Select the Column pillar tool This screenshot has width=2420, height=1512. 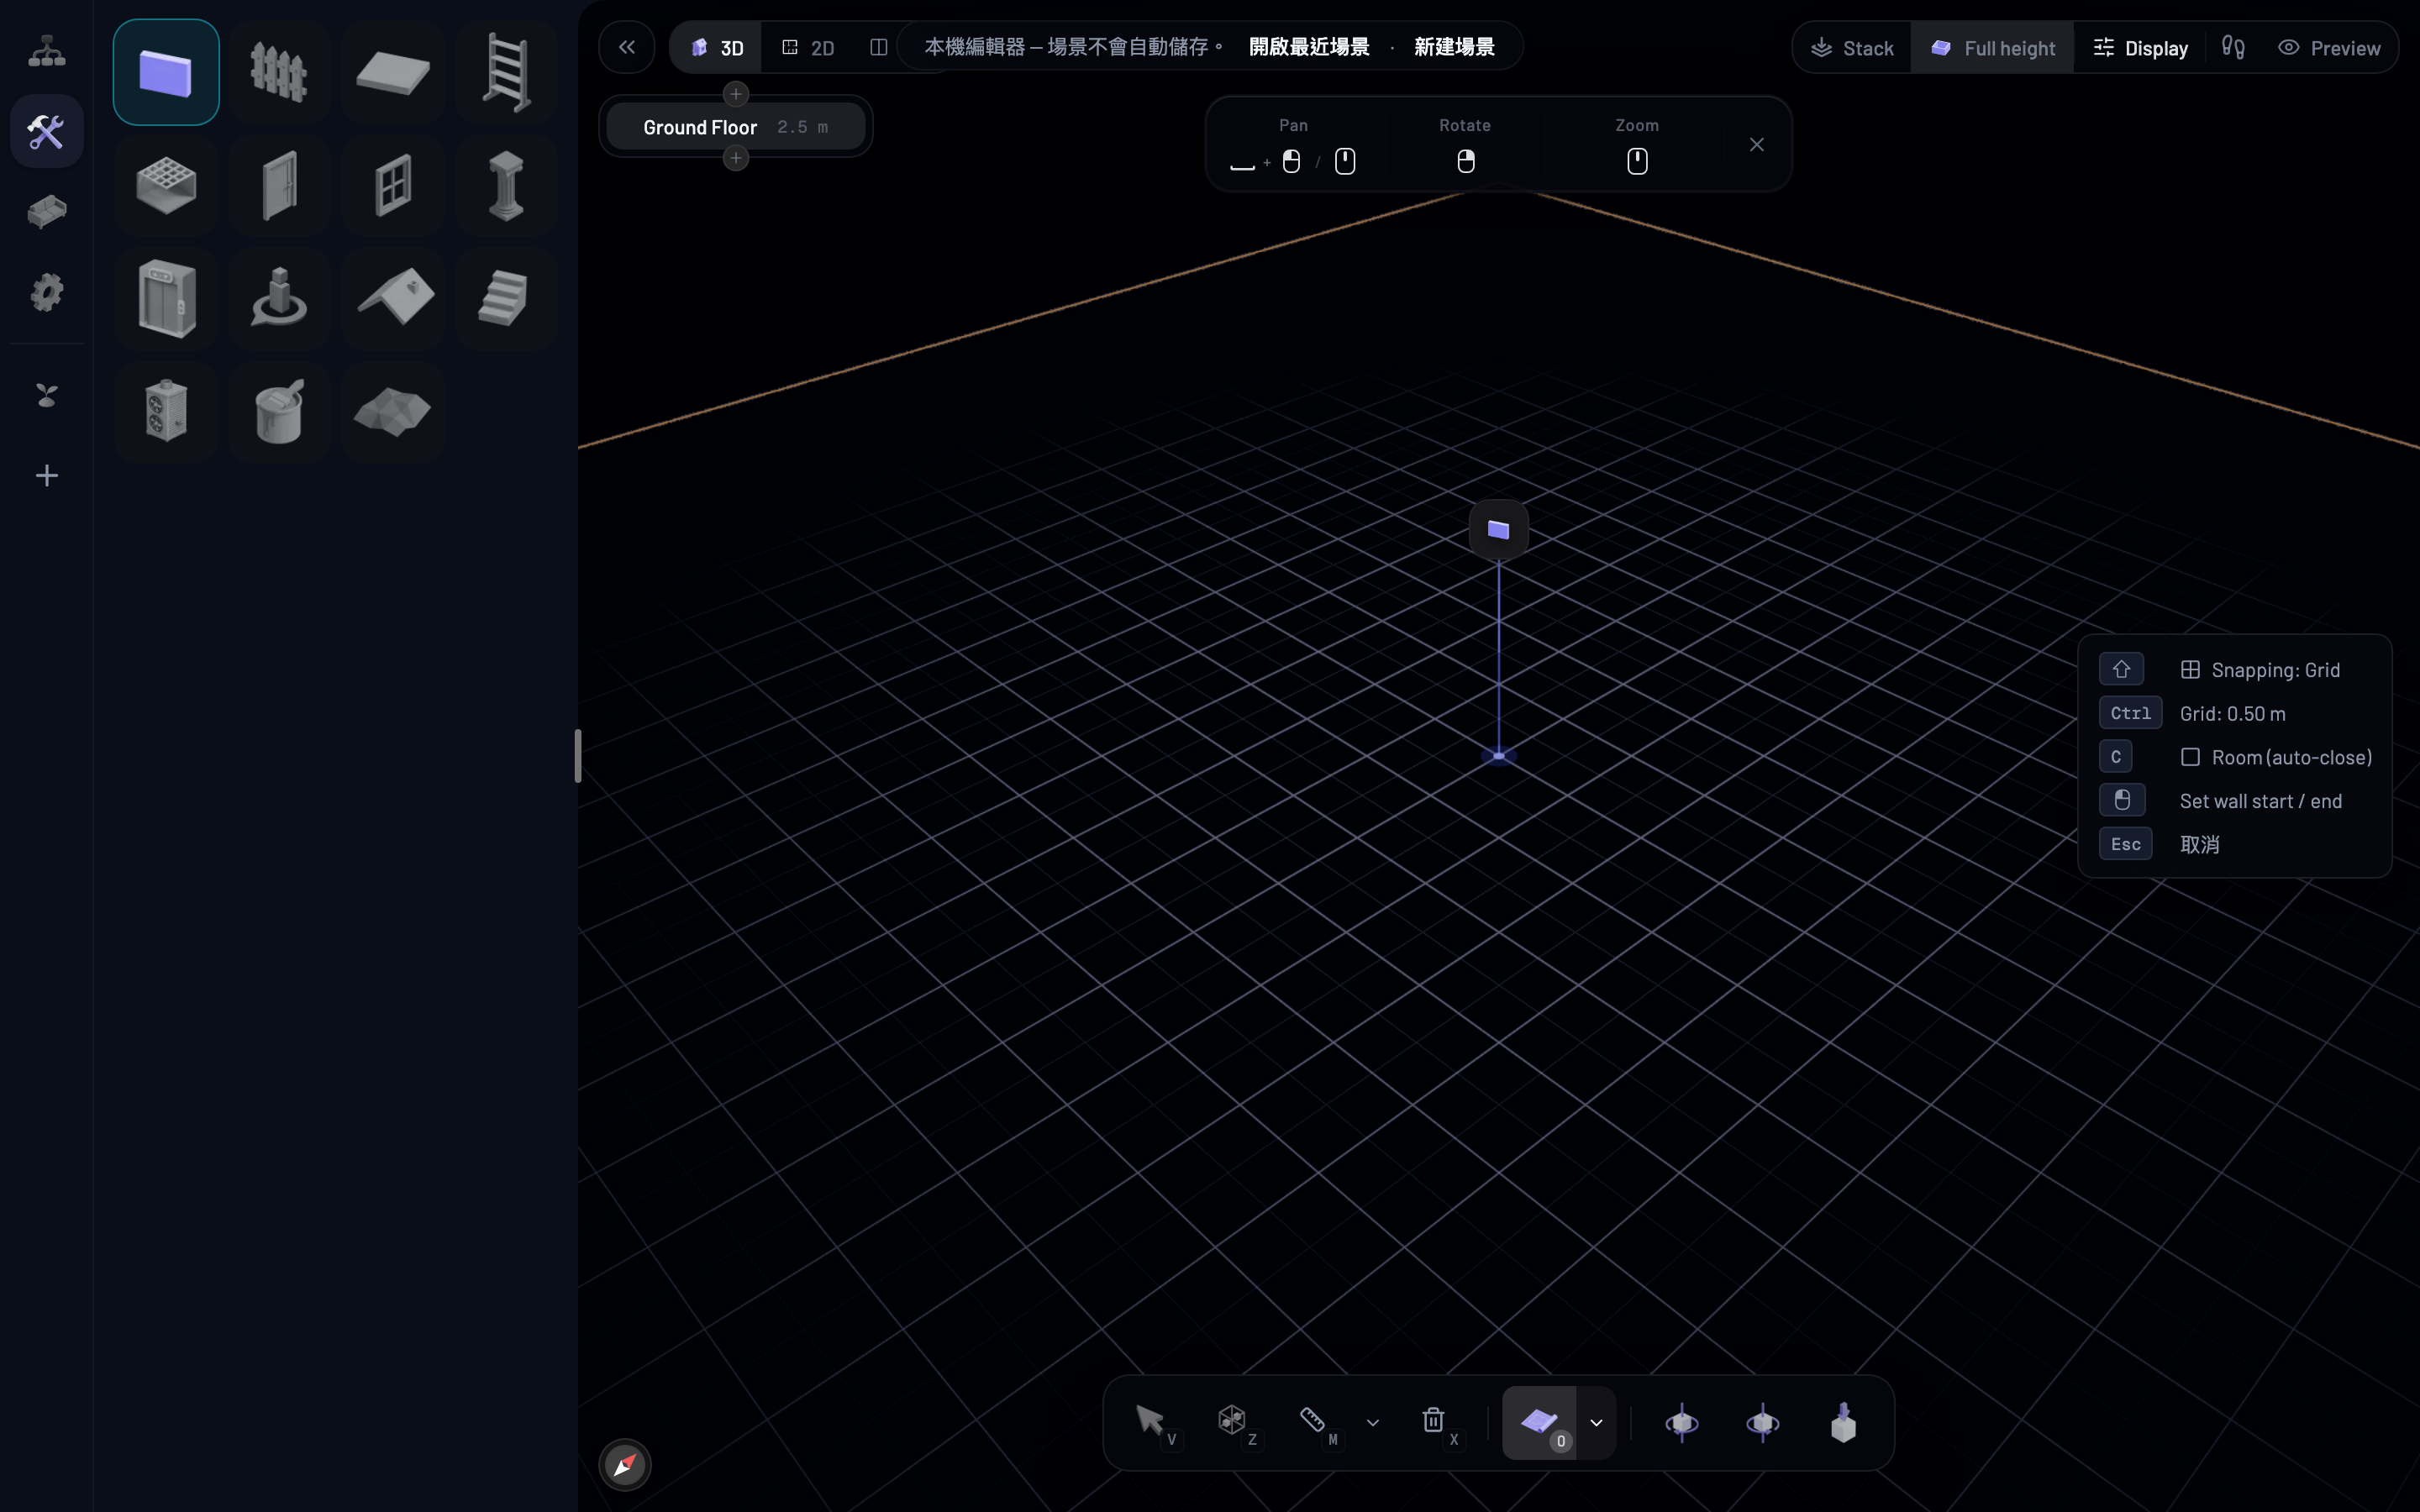(x=506, y=185)
